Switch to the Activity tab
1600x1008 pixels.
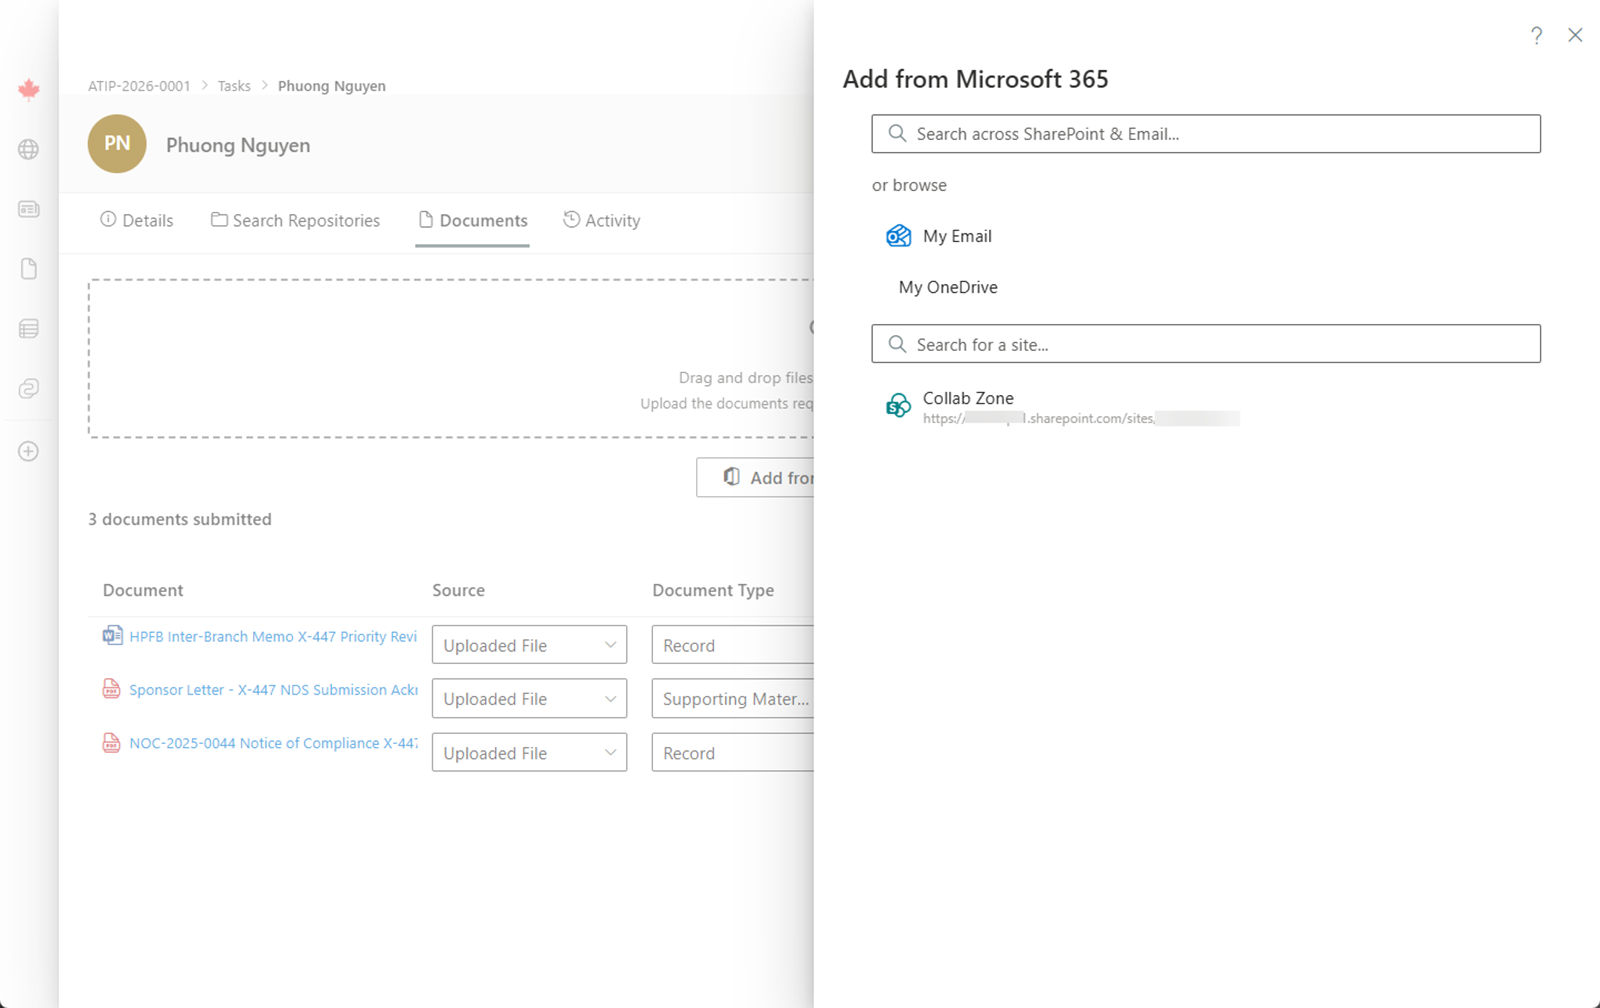pos(612,220)
